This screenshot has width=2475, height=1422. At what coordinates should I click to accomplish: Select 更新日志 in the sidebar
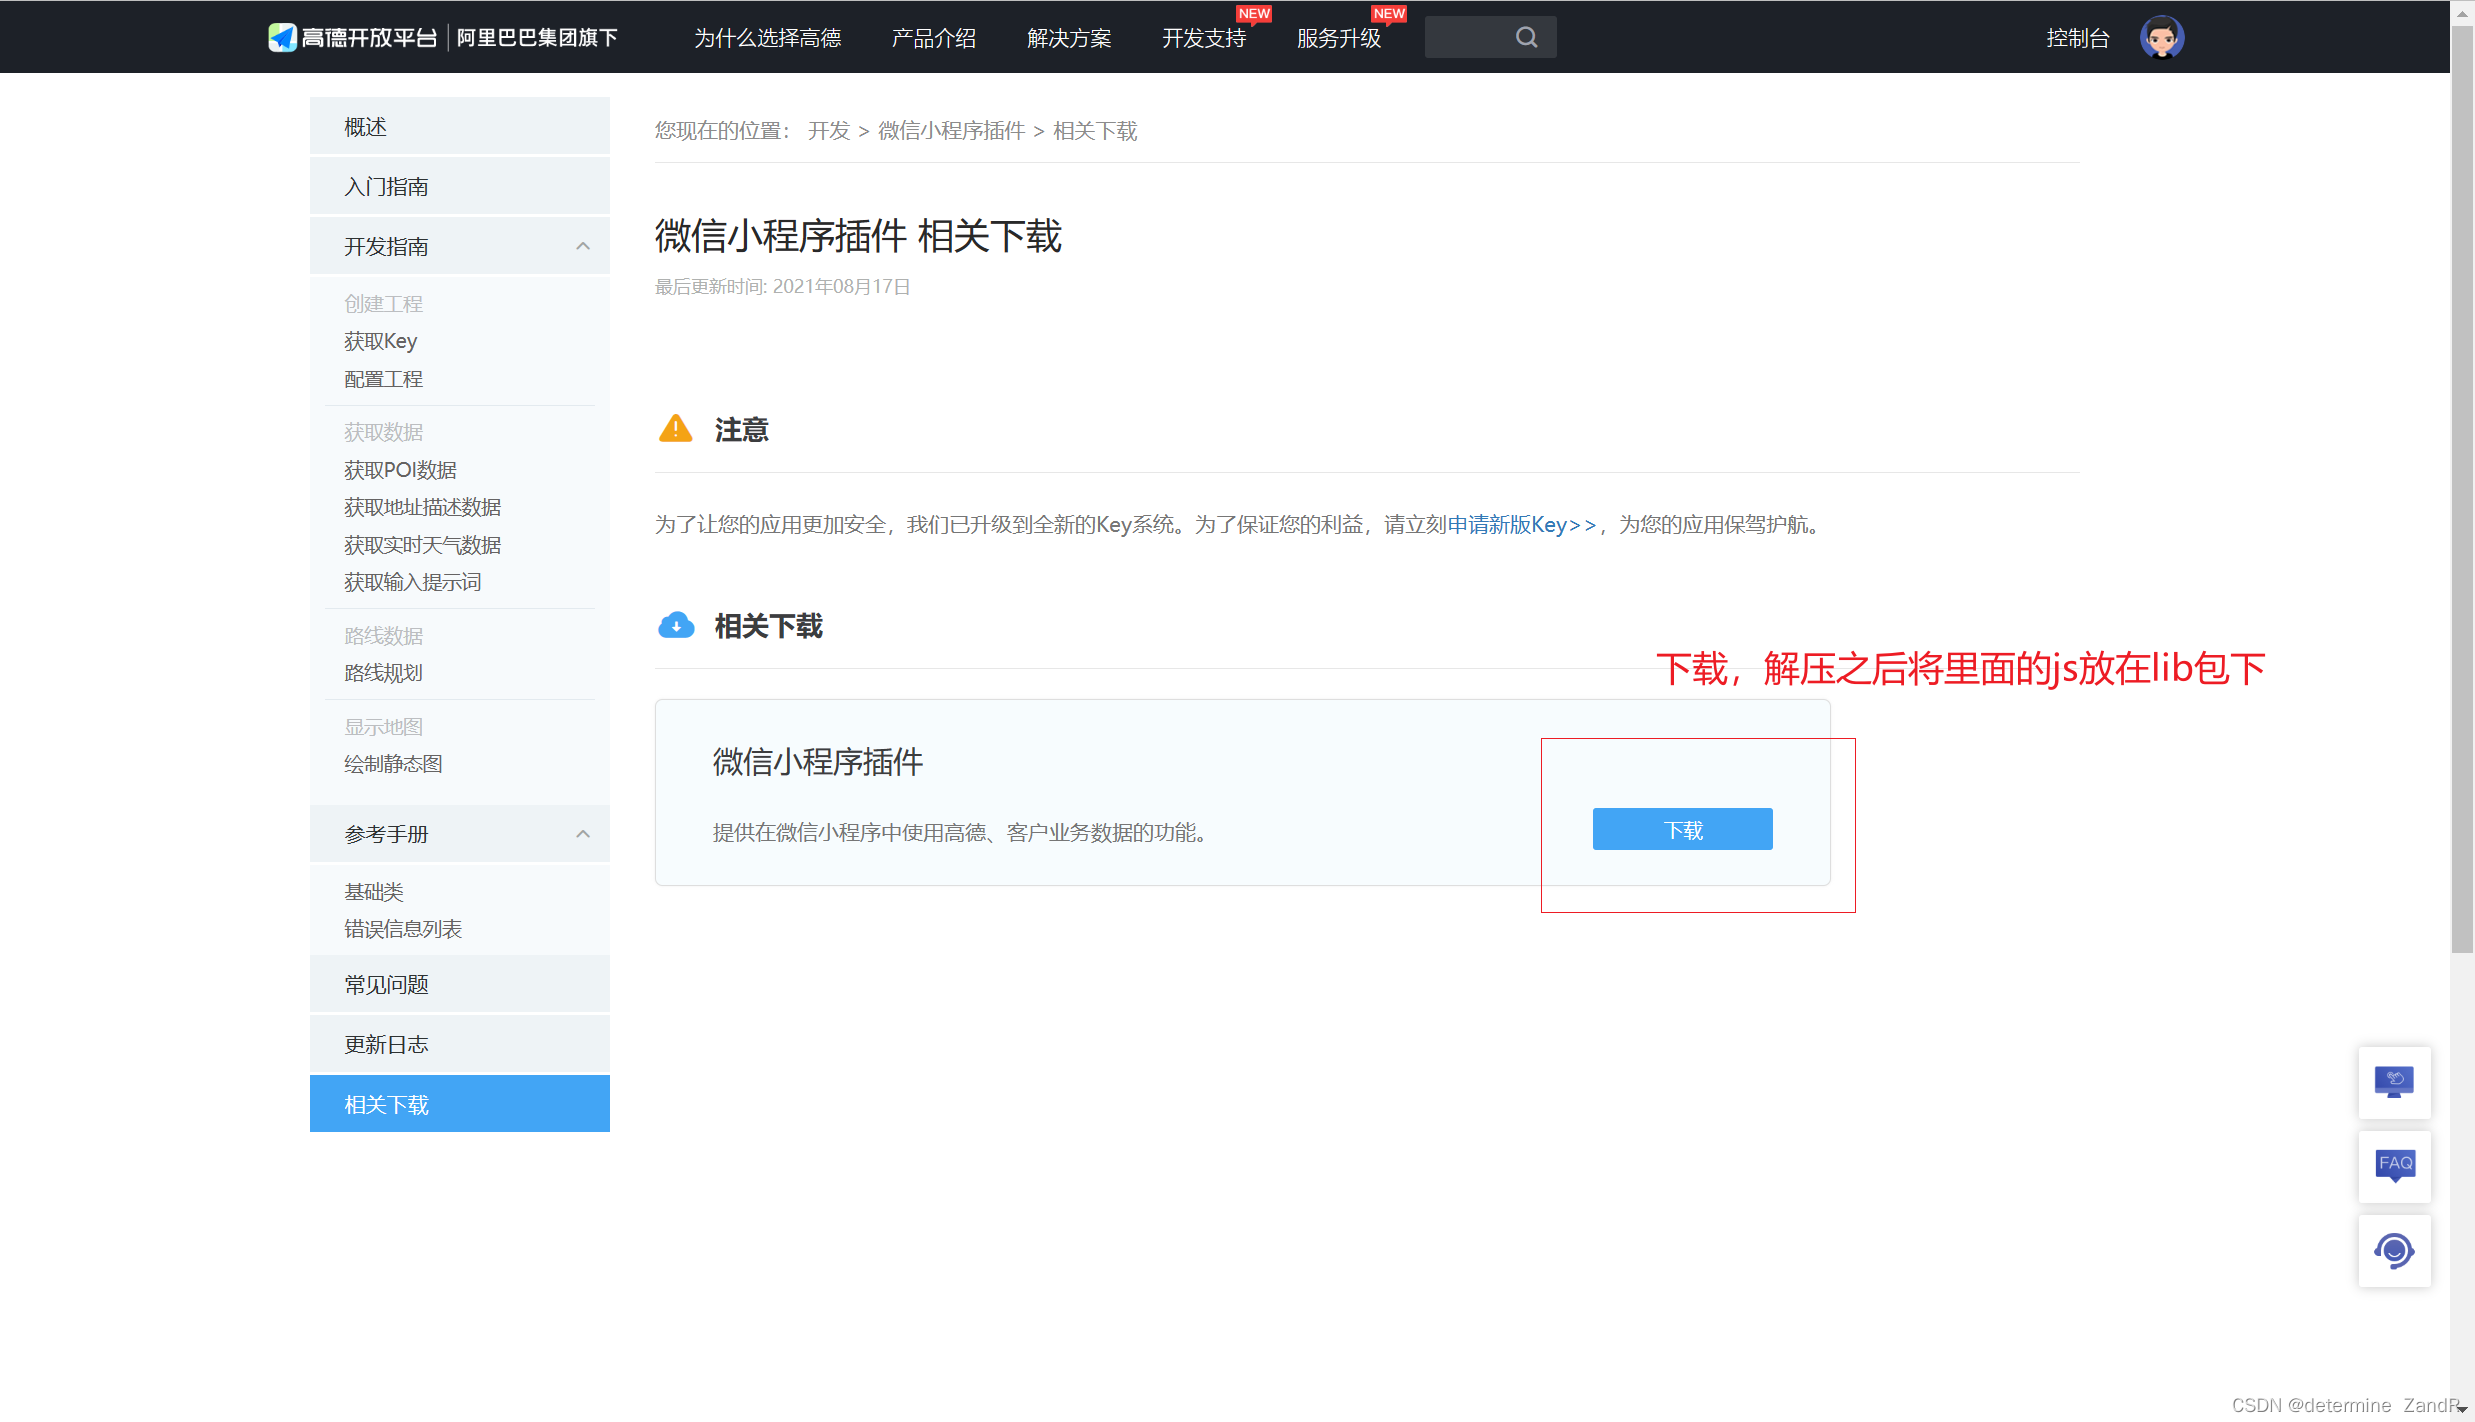point(460,1044)
